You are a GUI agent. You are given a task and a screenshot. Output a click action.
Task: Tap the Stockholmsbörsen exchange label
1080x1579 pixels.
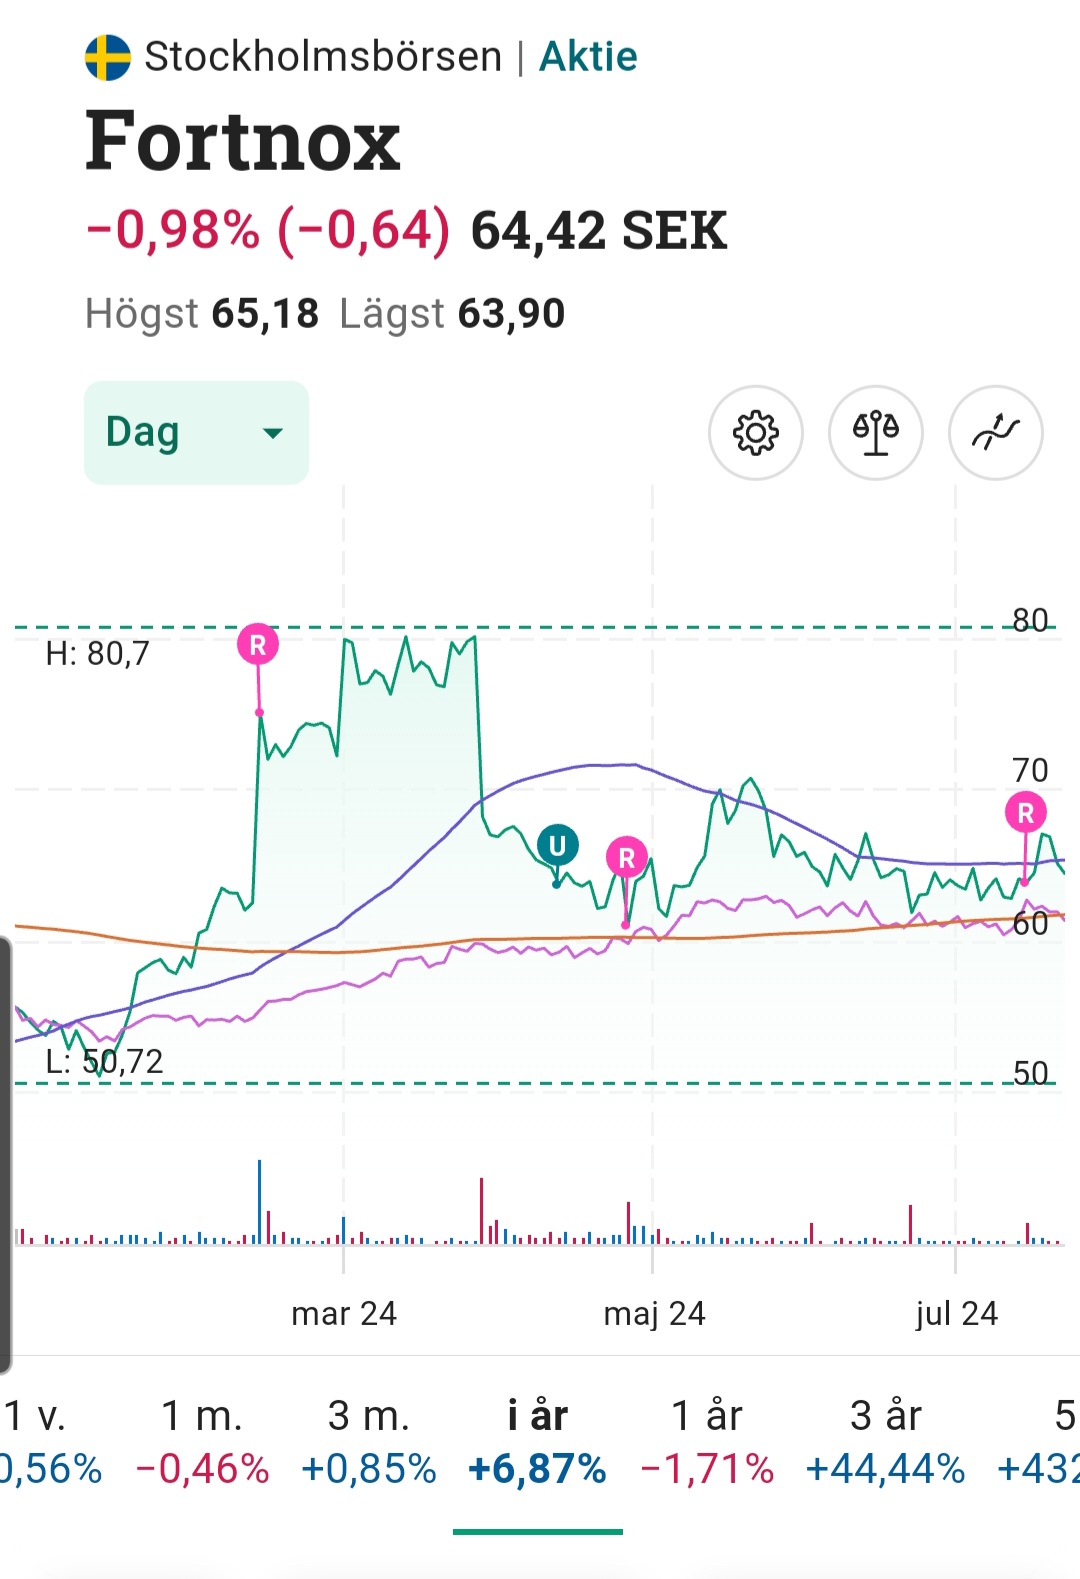point(323,57)
